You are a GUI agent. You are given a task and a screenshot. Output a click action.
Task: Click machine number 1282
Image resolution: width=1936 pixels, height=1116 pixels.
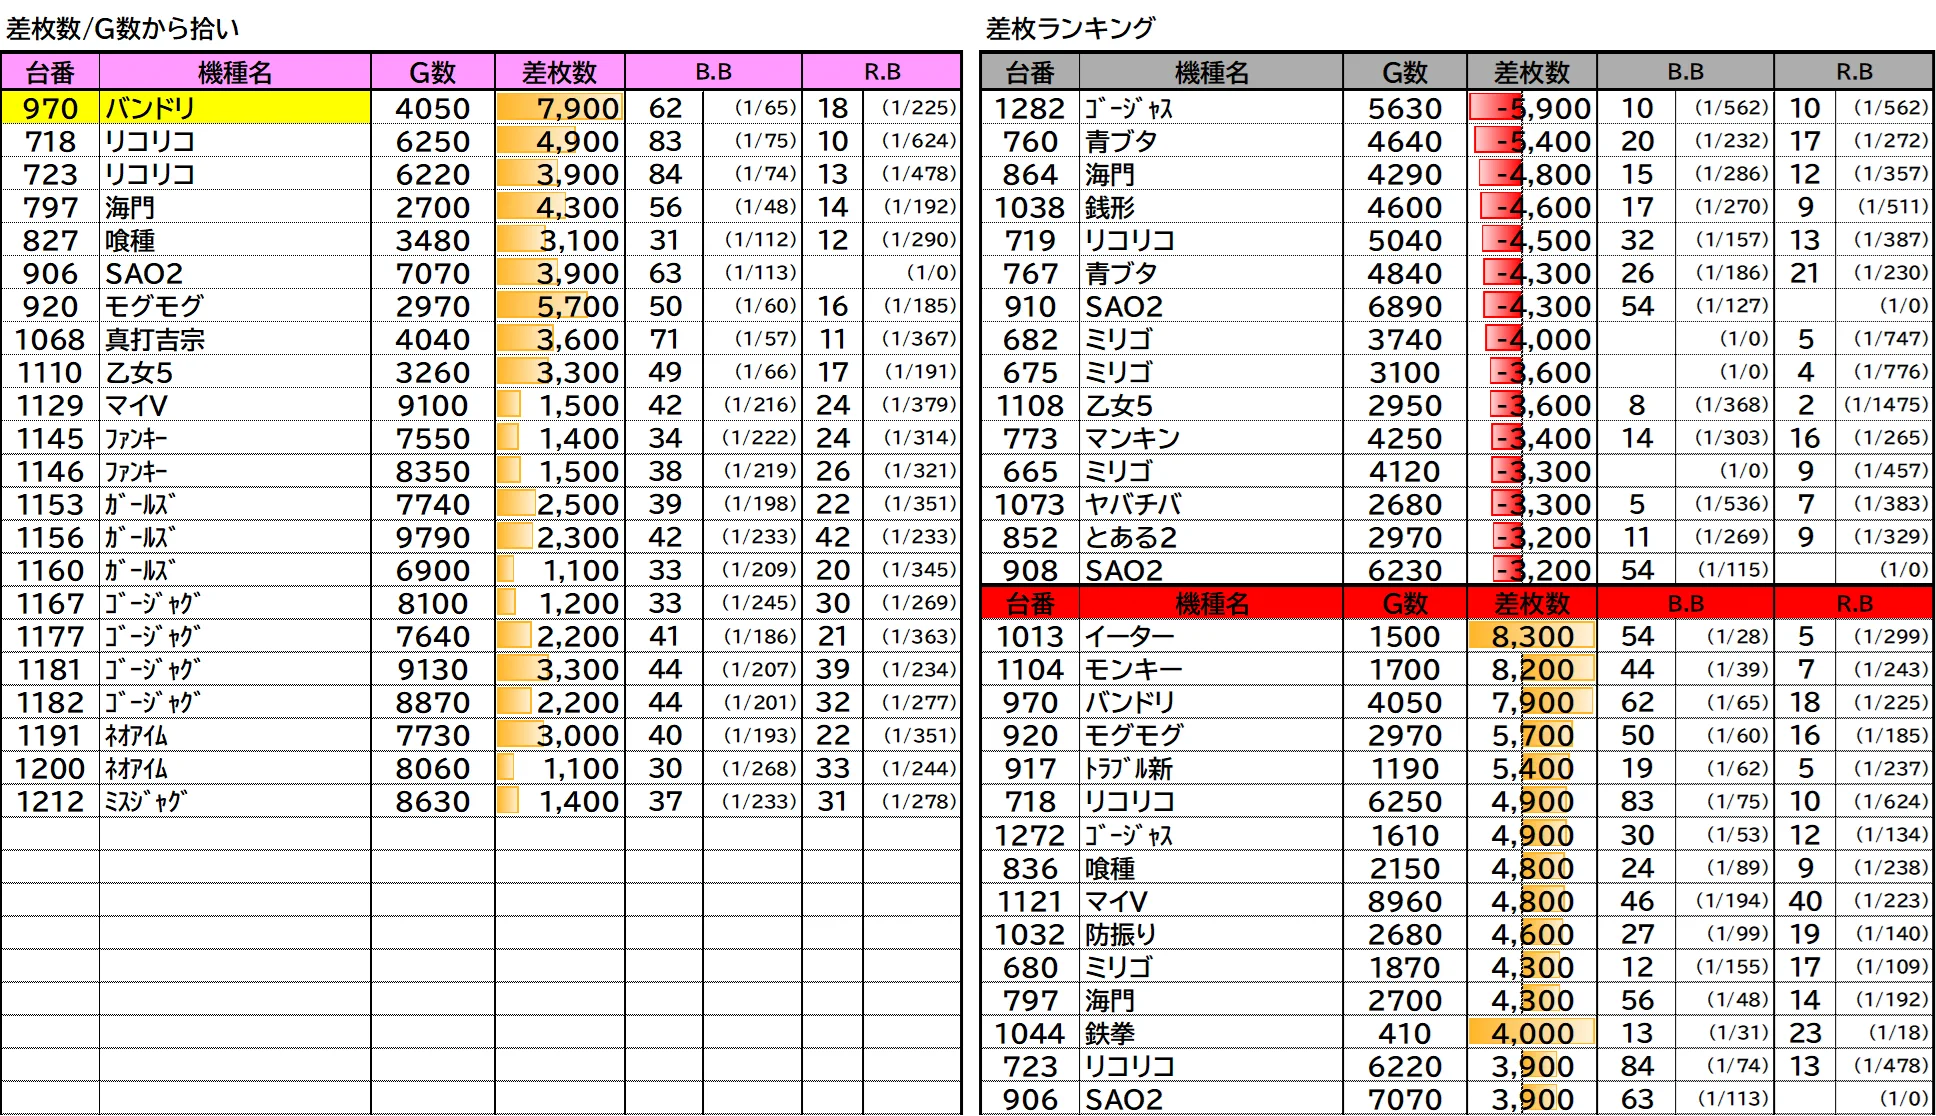pyautogui.click(x=1030, y=108)
